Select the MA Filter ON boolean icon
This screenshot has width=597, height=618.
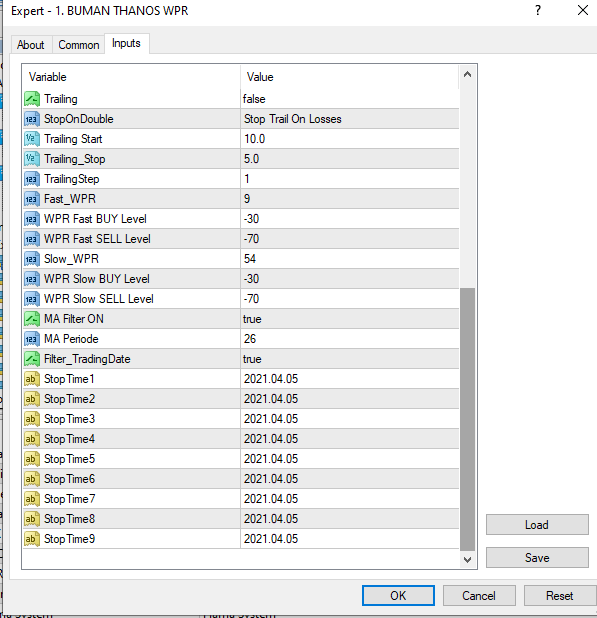tap(32, 319)
